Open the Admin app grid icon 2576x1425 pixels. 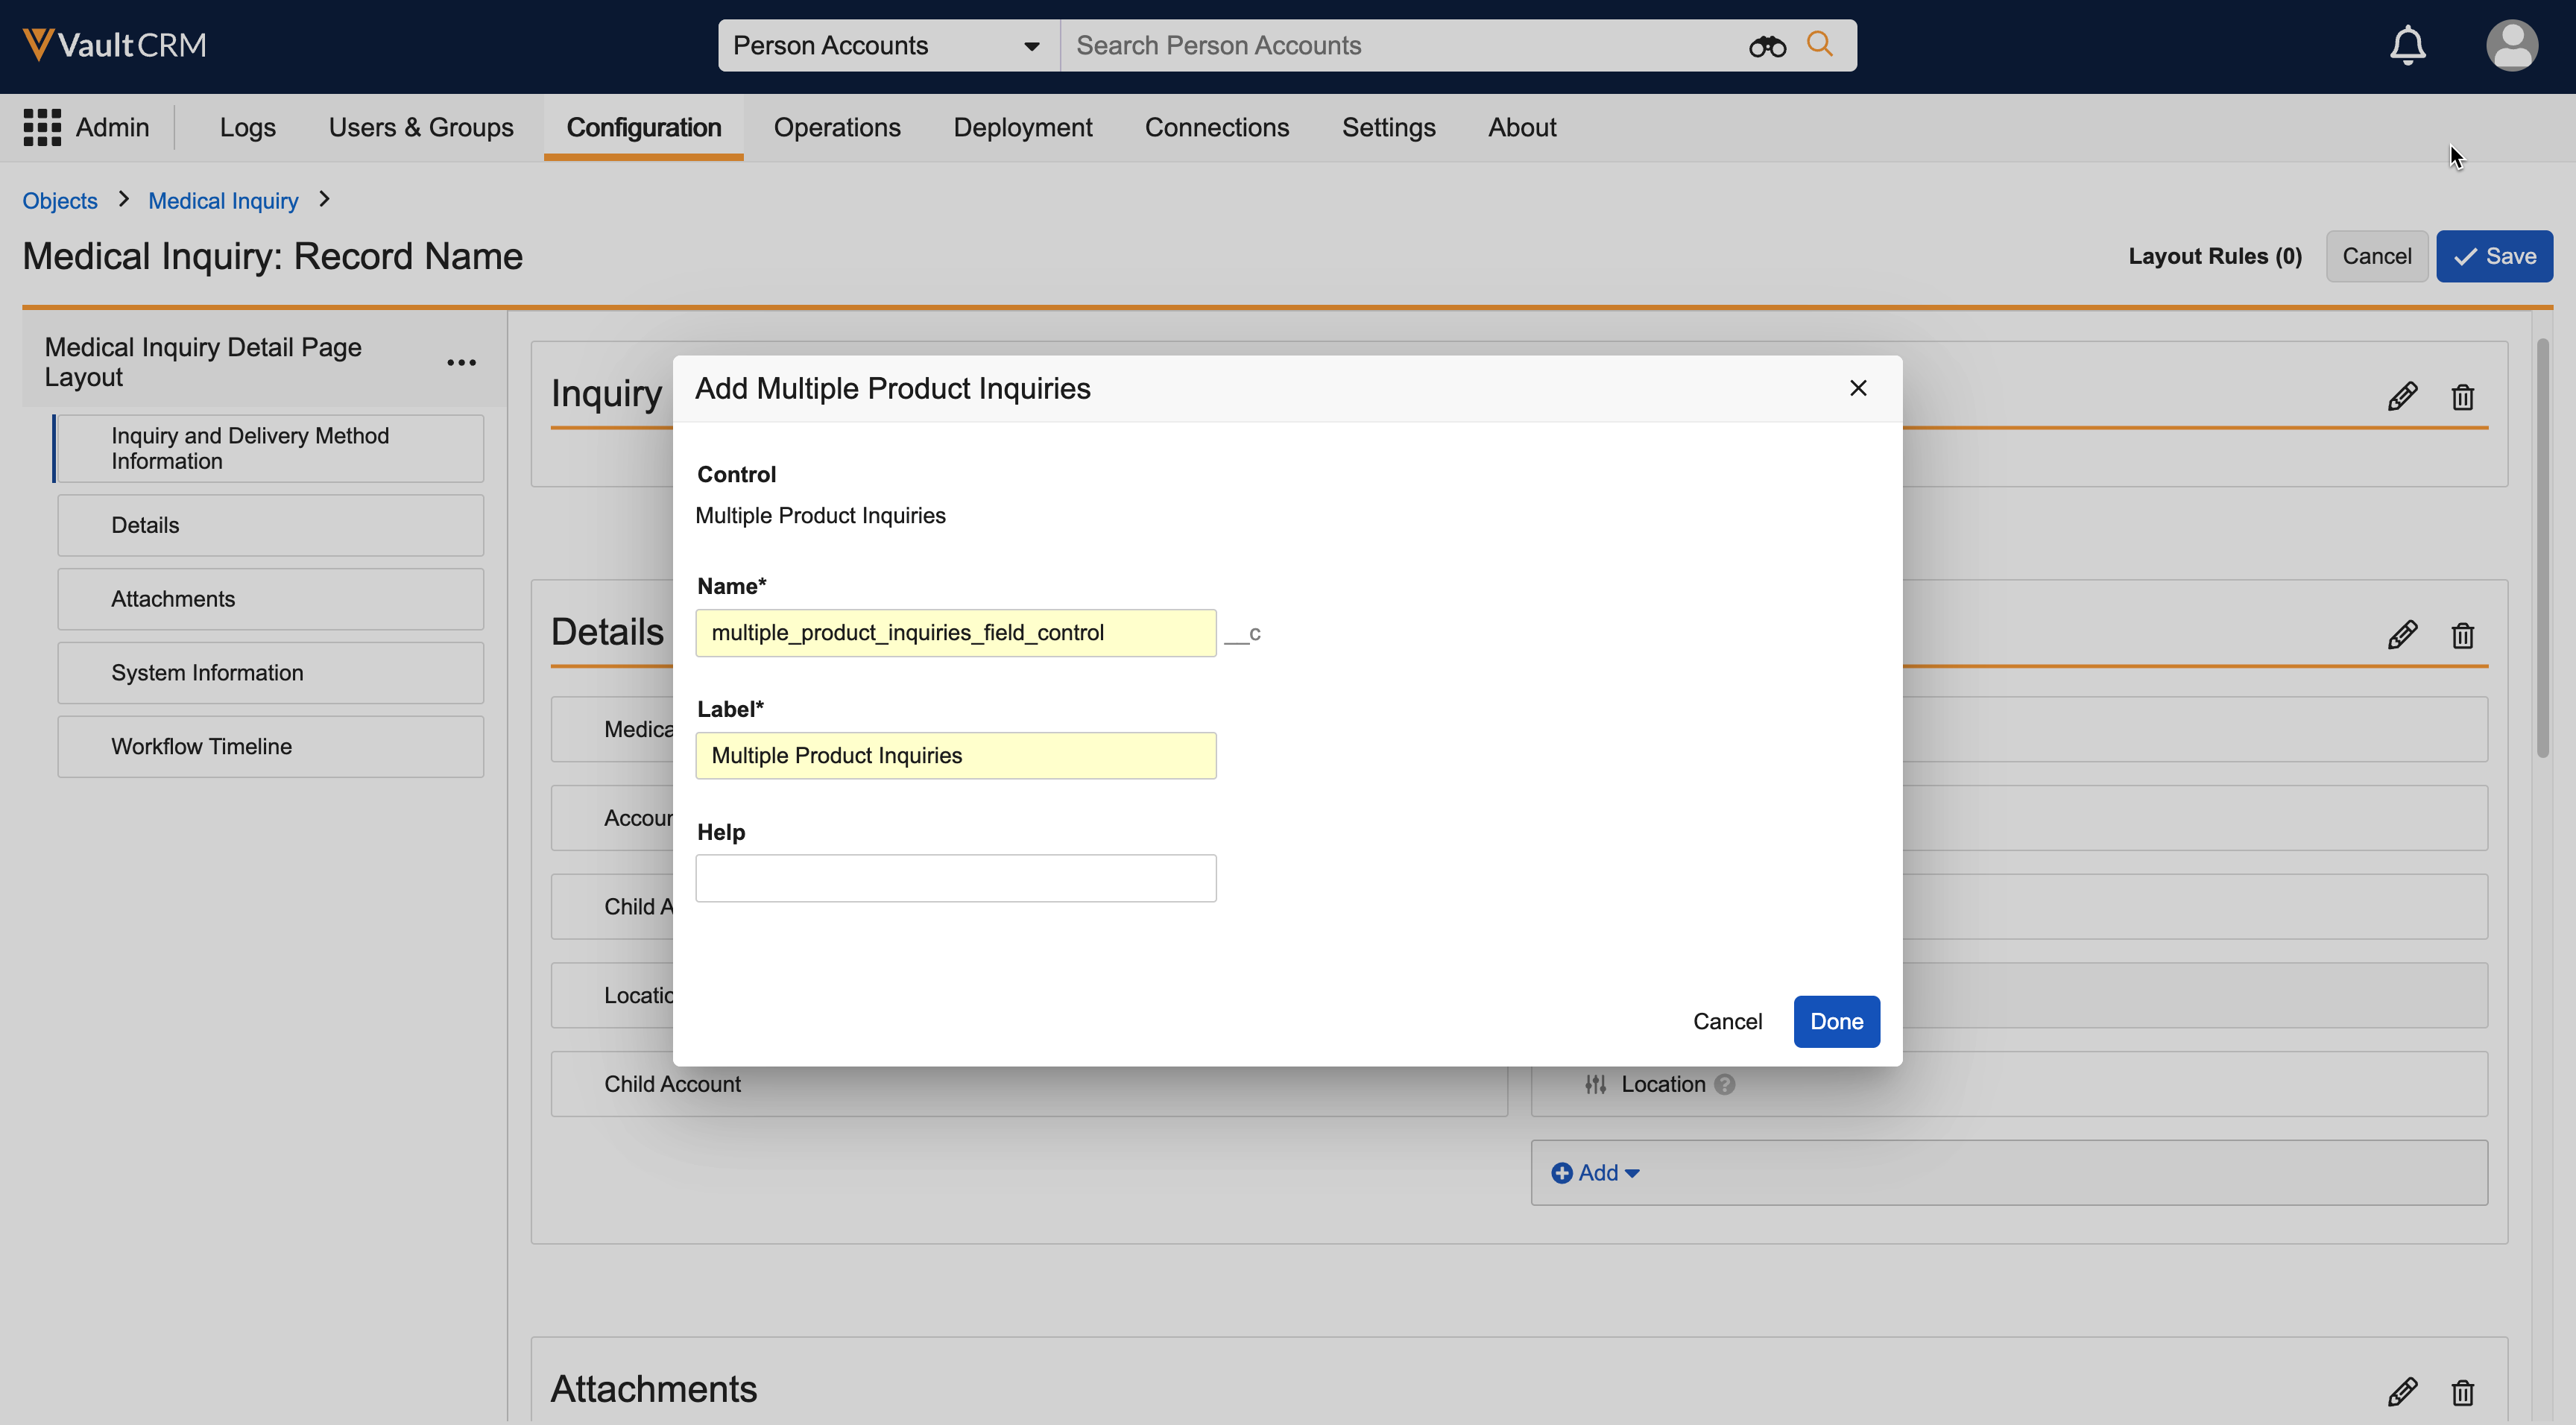pos(42,127)
